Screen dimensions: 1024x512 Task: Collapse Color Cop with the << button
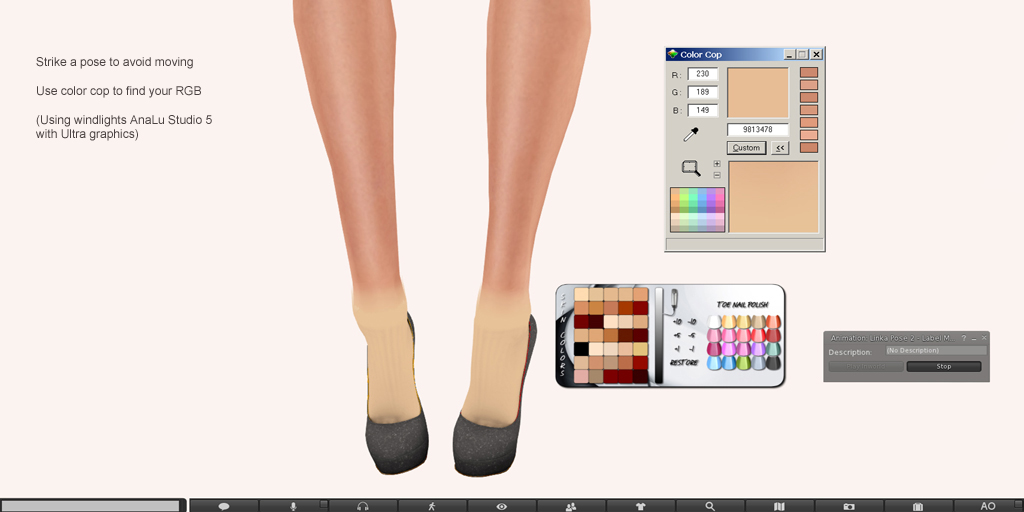[779, 148]
